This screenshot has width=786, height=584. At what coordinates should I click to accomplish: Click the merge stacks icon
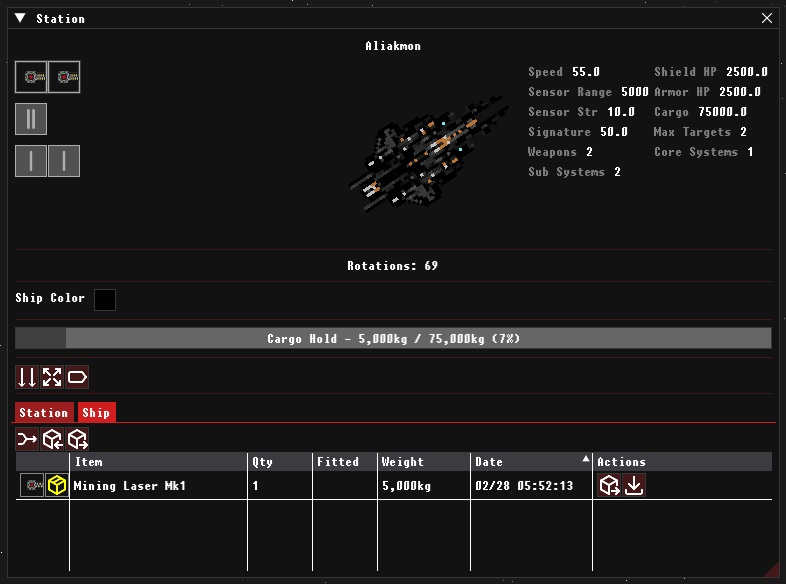pyautogui.click(x=27, y=440)
